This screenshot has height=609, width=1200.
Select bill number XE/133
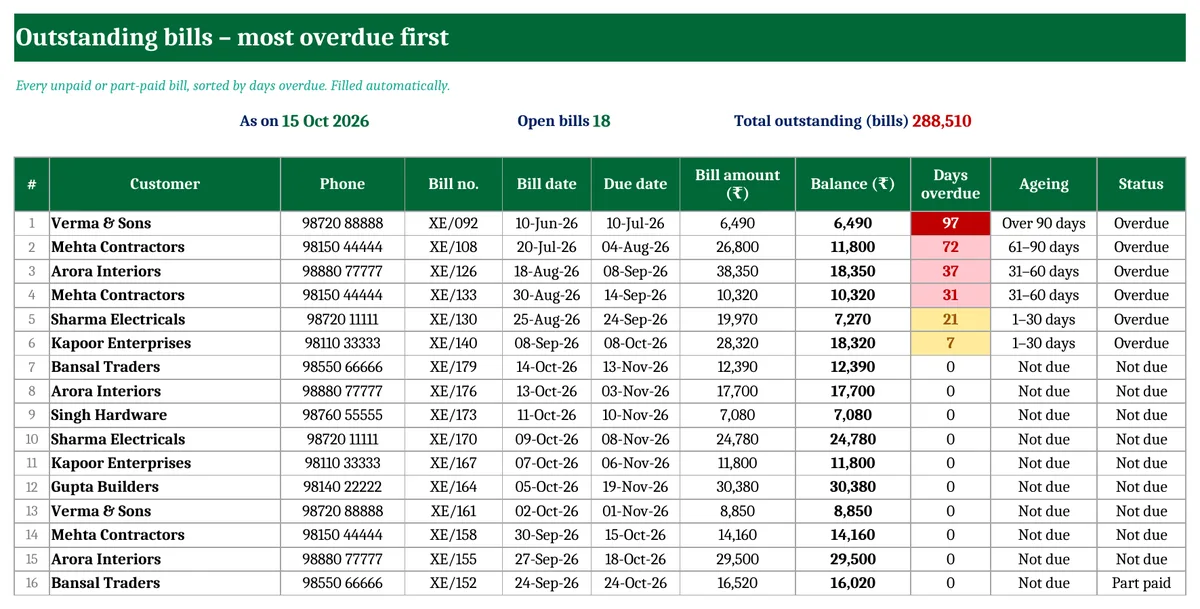[x=454, y=295]
